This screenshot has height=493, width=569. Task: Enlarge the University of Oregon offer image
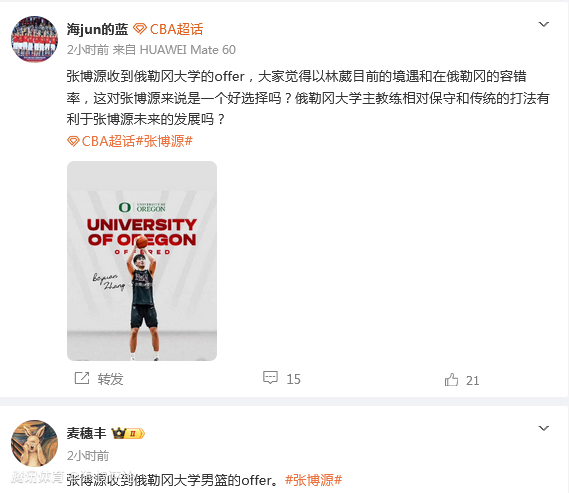click(142, 261)
